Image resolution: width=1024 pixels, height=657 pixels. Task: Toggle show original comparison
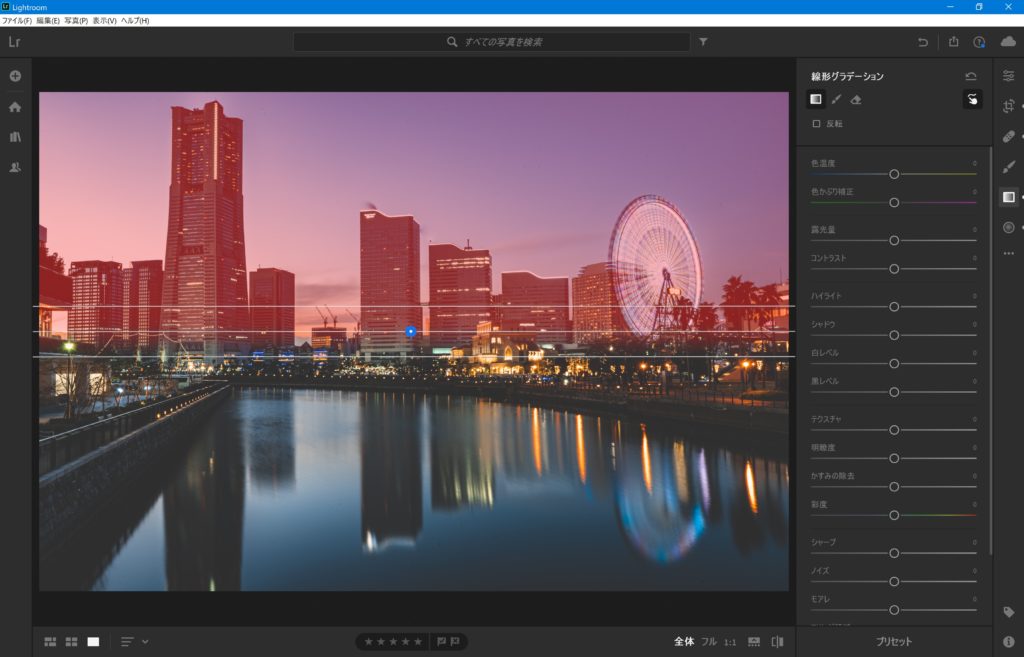(x=777, y=642)
